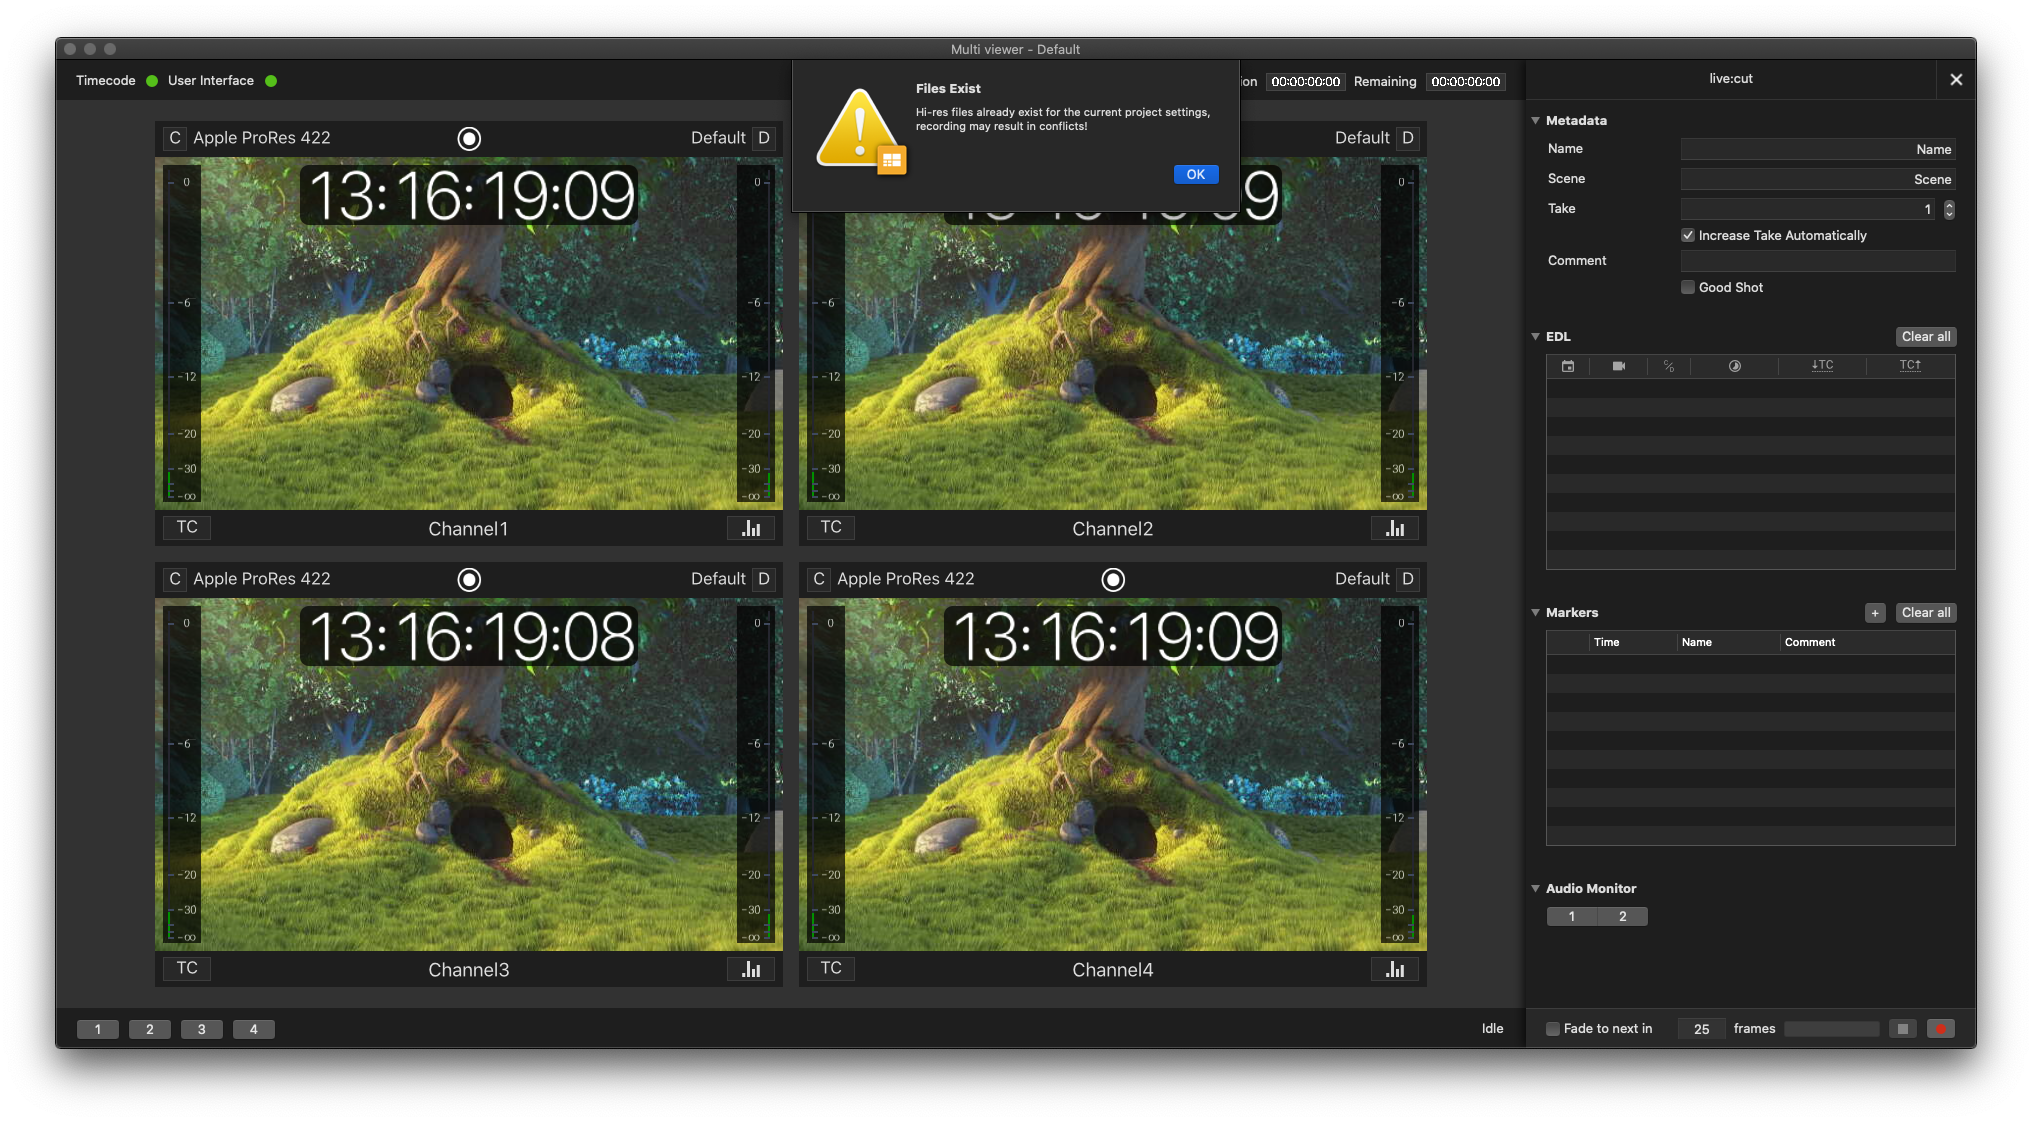The height and width of the screenshot is (1122, 2032).
Task: Click the Channel4 video preview
Action: click(1113, 774)
